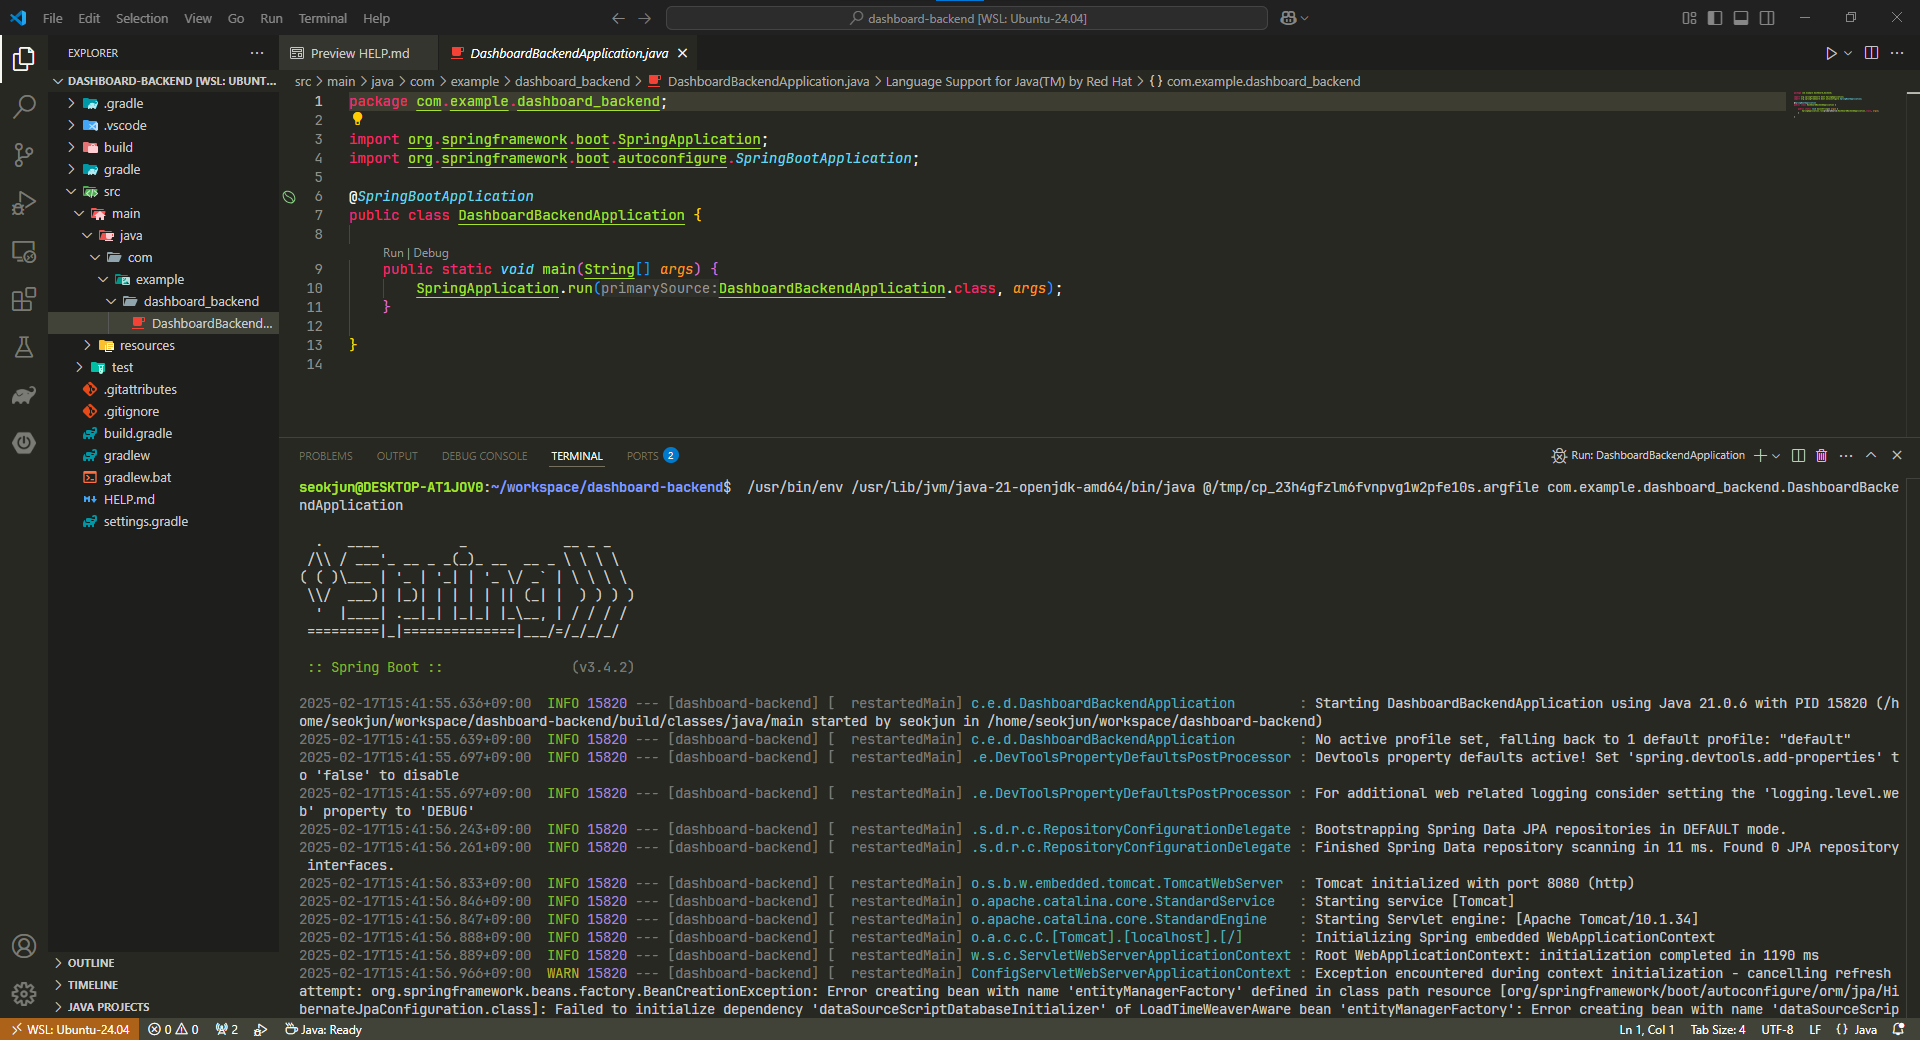Open the Terminal menu
This screenshot has height=1040, width=1920.
click(322, 18)
